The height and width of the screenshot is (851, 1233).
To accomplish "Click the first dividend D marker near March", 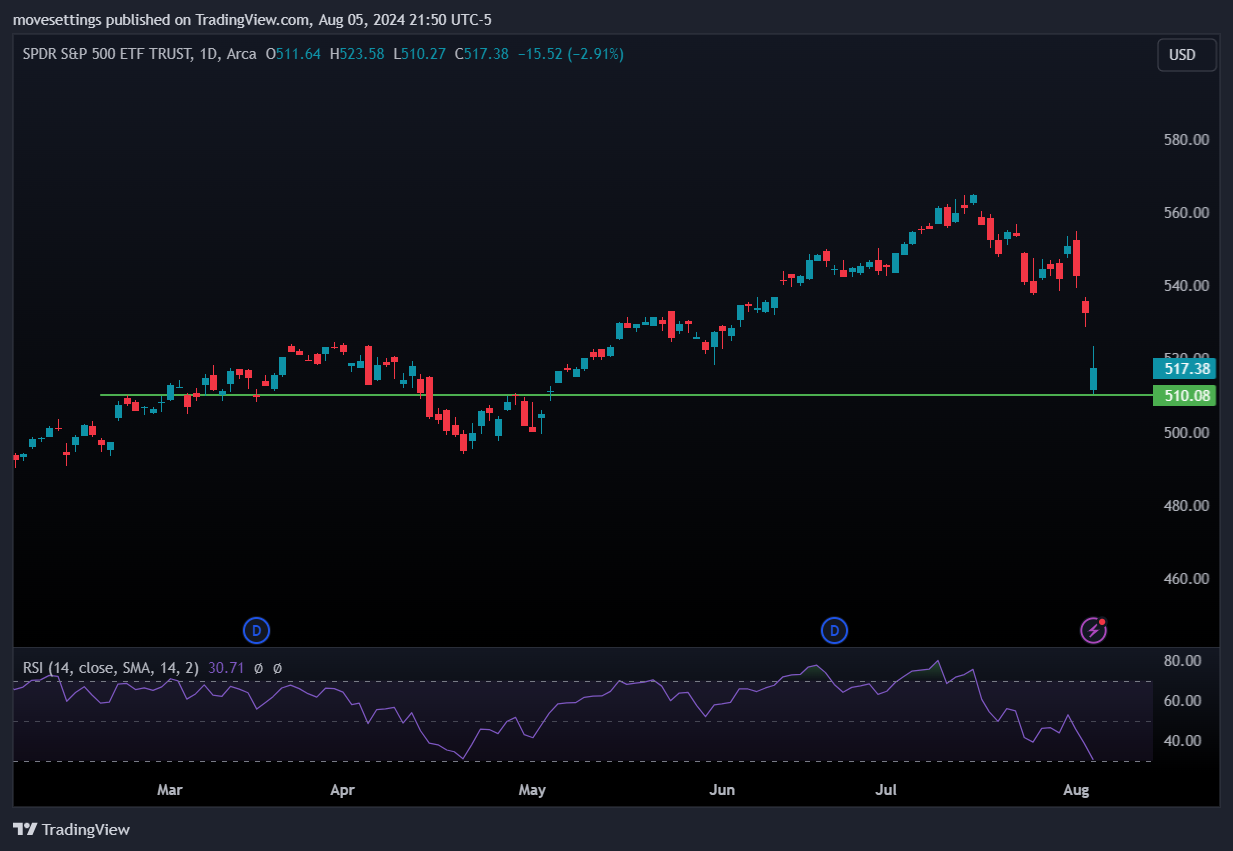I will click(257, 630).
